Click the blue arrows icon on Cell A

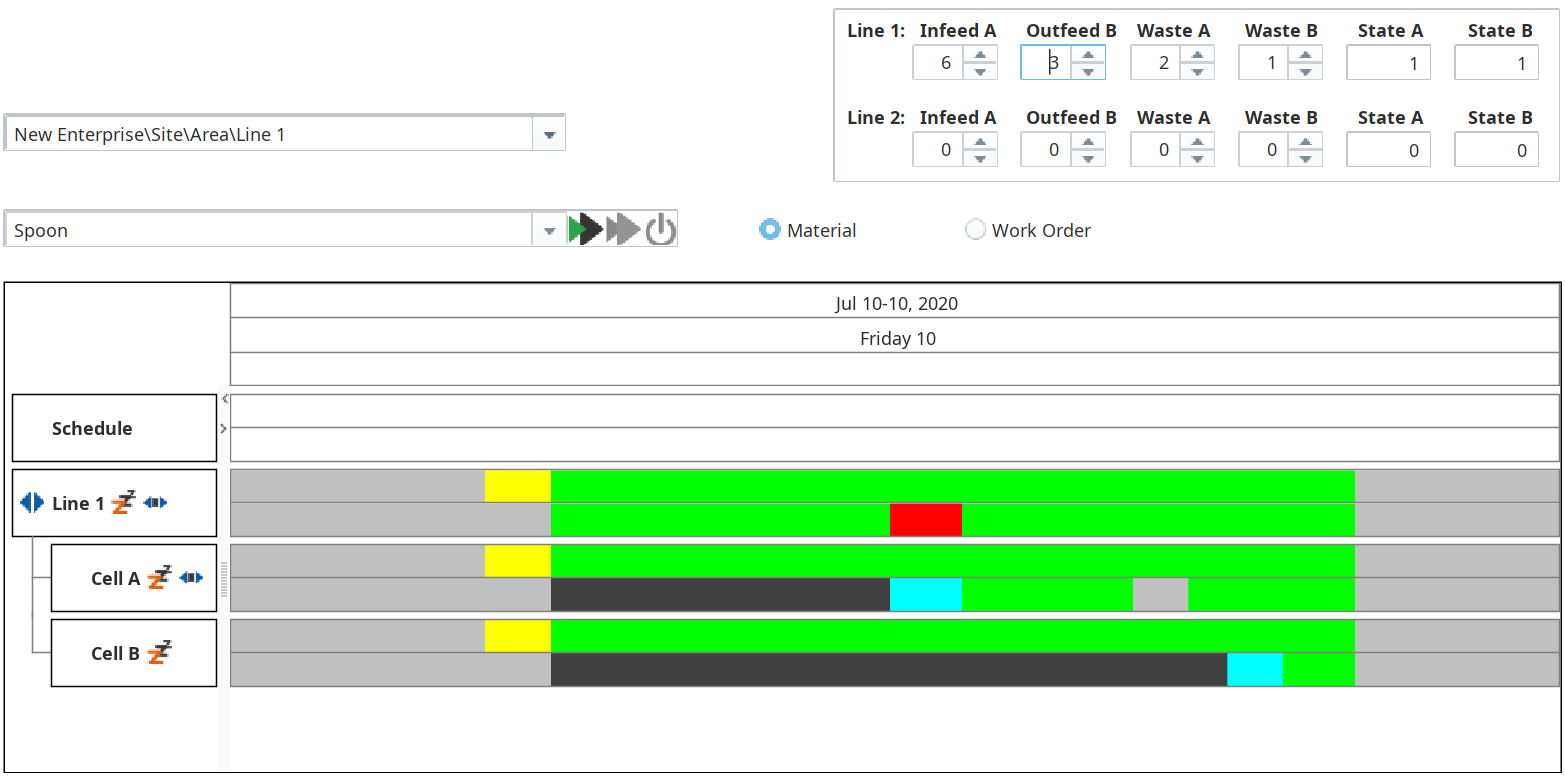191,577
